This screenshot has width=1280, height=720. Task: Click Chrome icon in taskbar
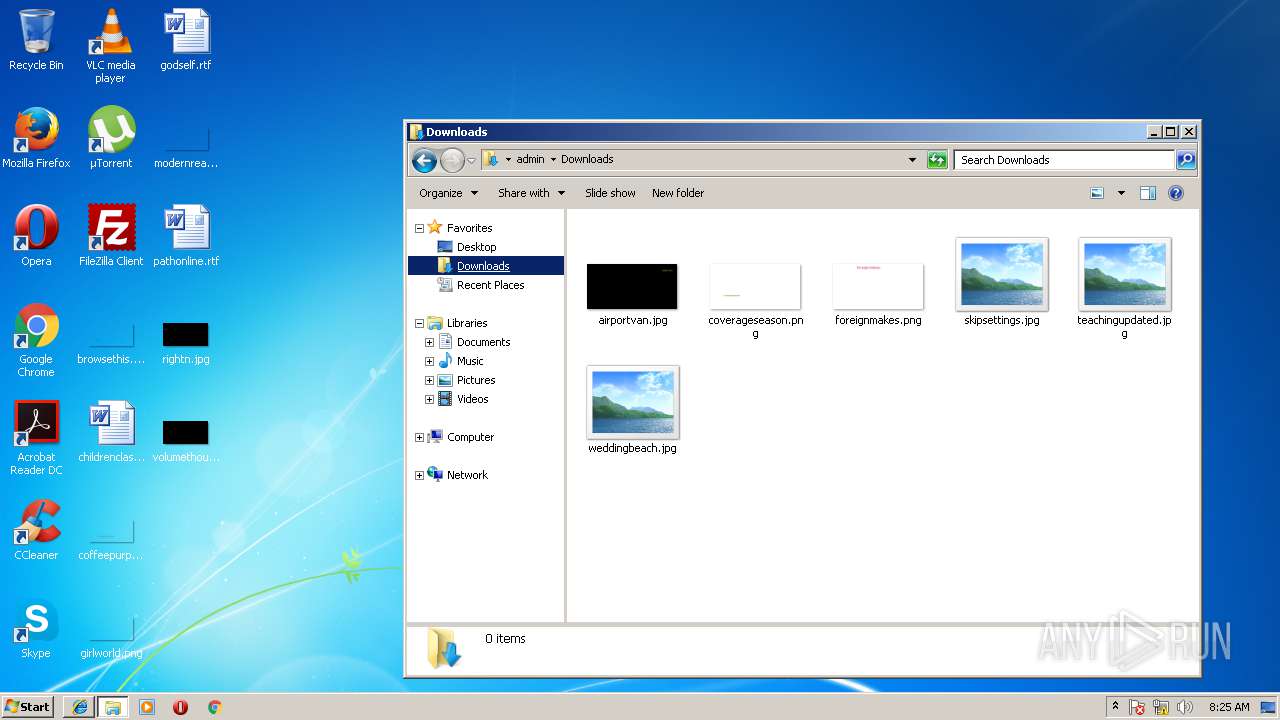pyautogui.click(x=214, y=707)
